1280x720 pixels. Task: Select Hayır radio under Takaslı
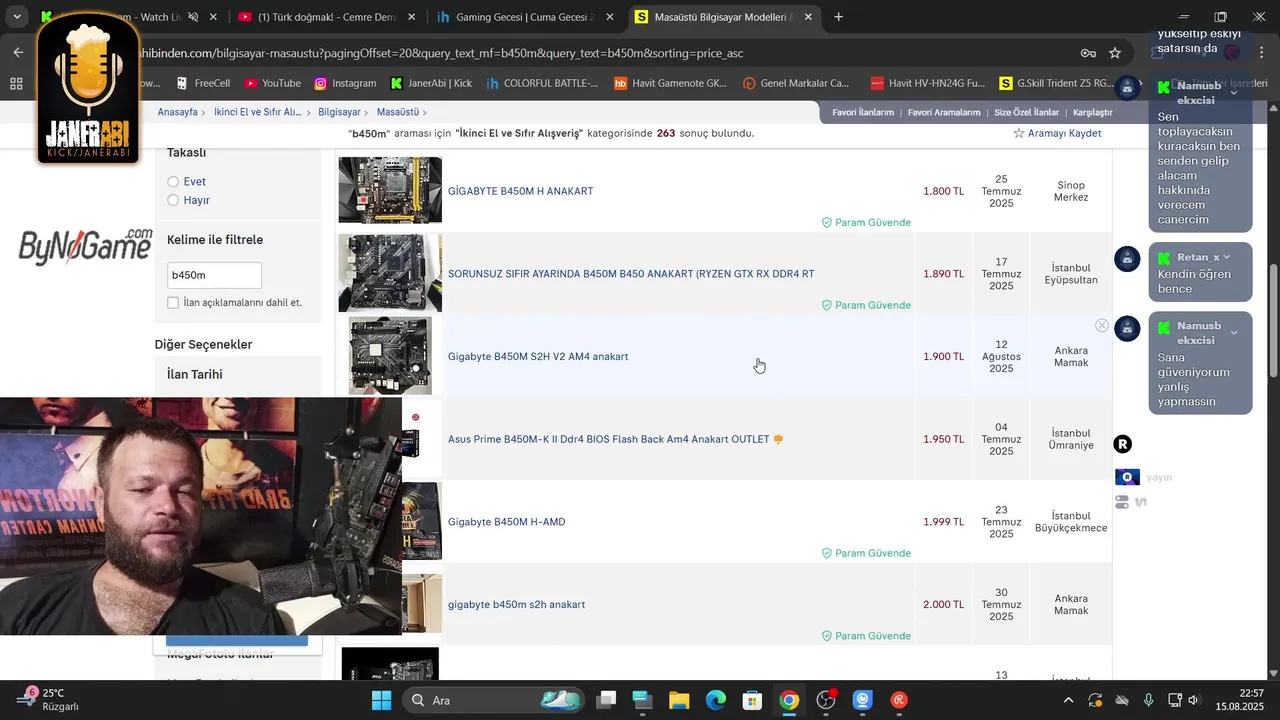point(173,200)
